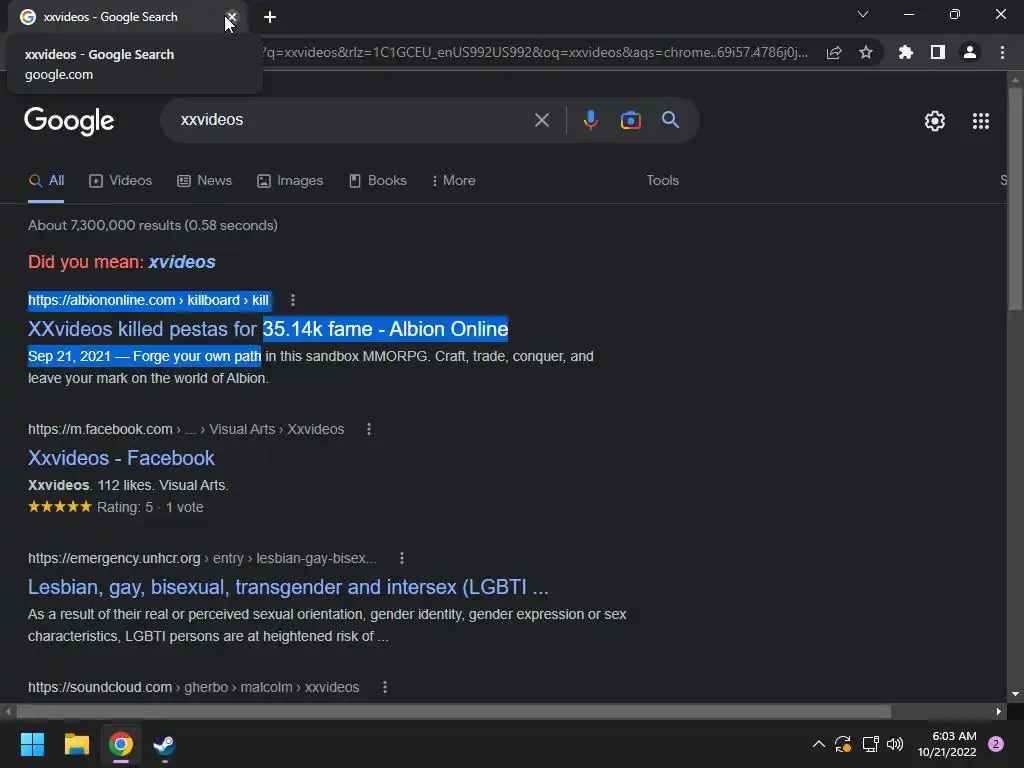
Task: Switch to the News tab
Action: [x=204, y=181]
